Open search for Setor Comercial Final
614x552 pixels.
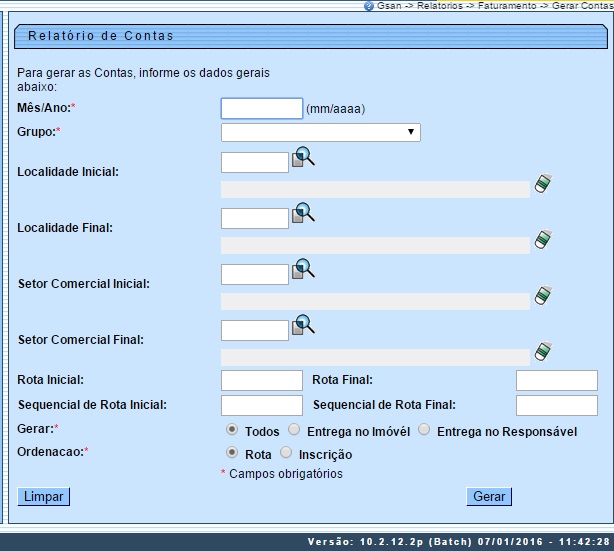[303, 325]
